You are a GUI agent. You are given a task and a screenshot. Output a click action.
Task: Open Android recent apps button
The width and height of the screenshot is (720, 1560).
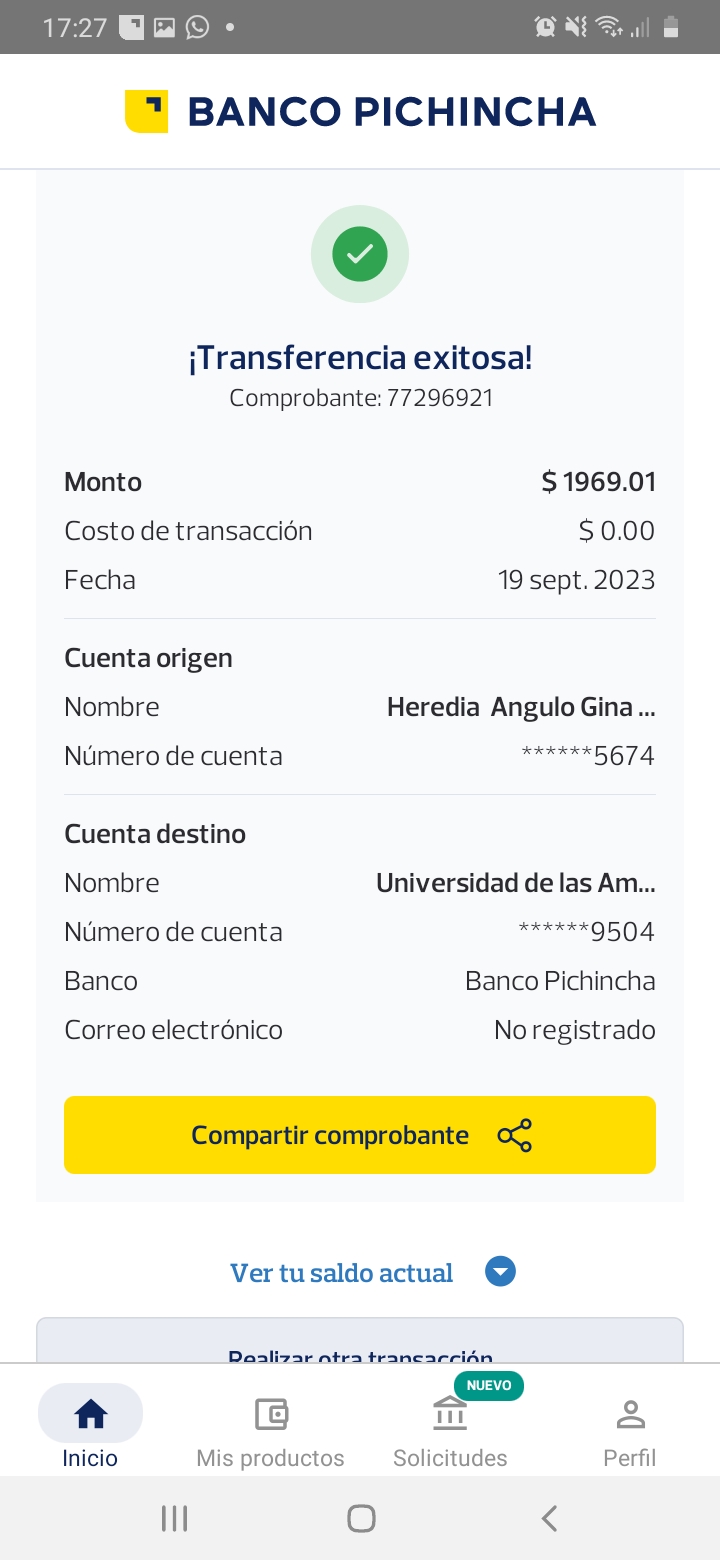tap(174, 1519)
